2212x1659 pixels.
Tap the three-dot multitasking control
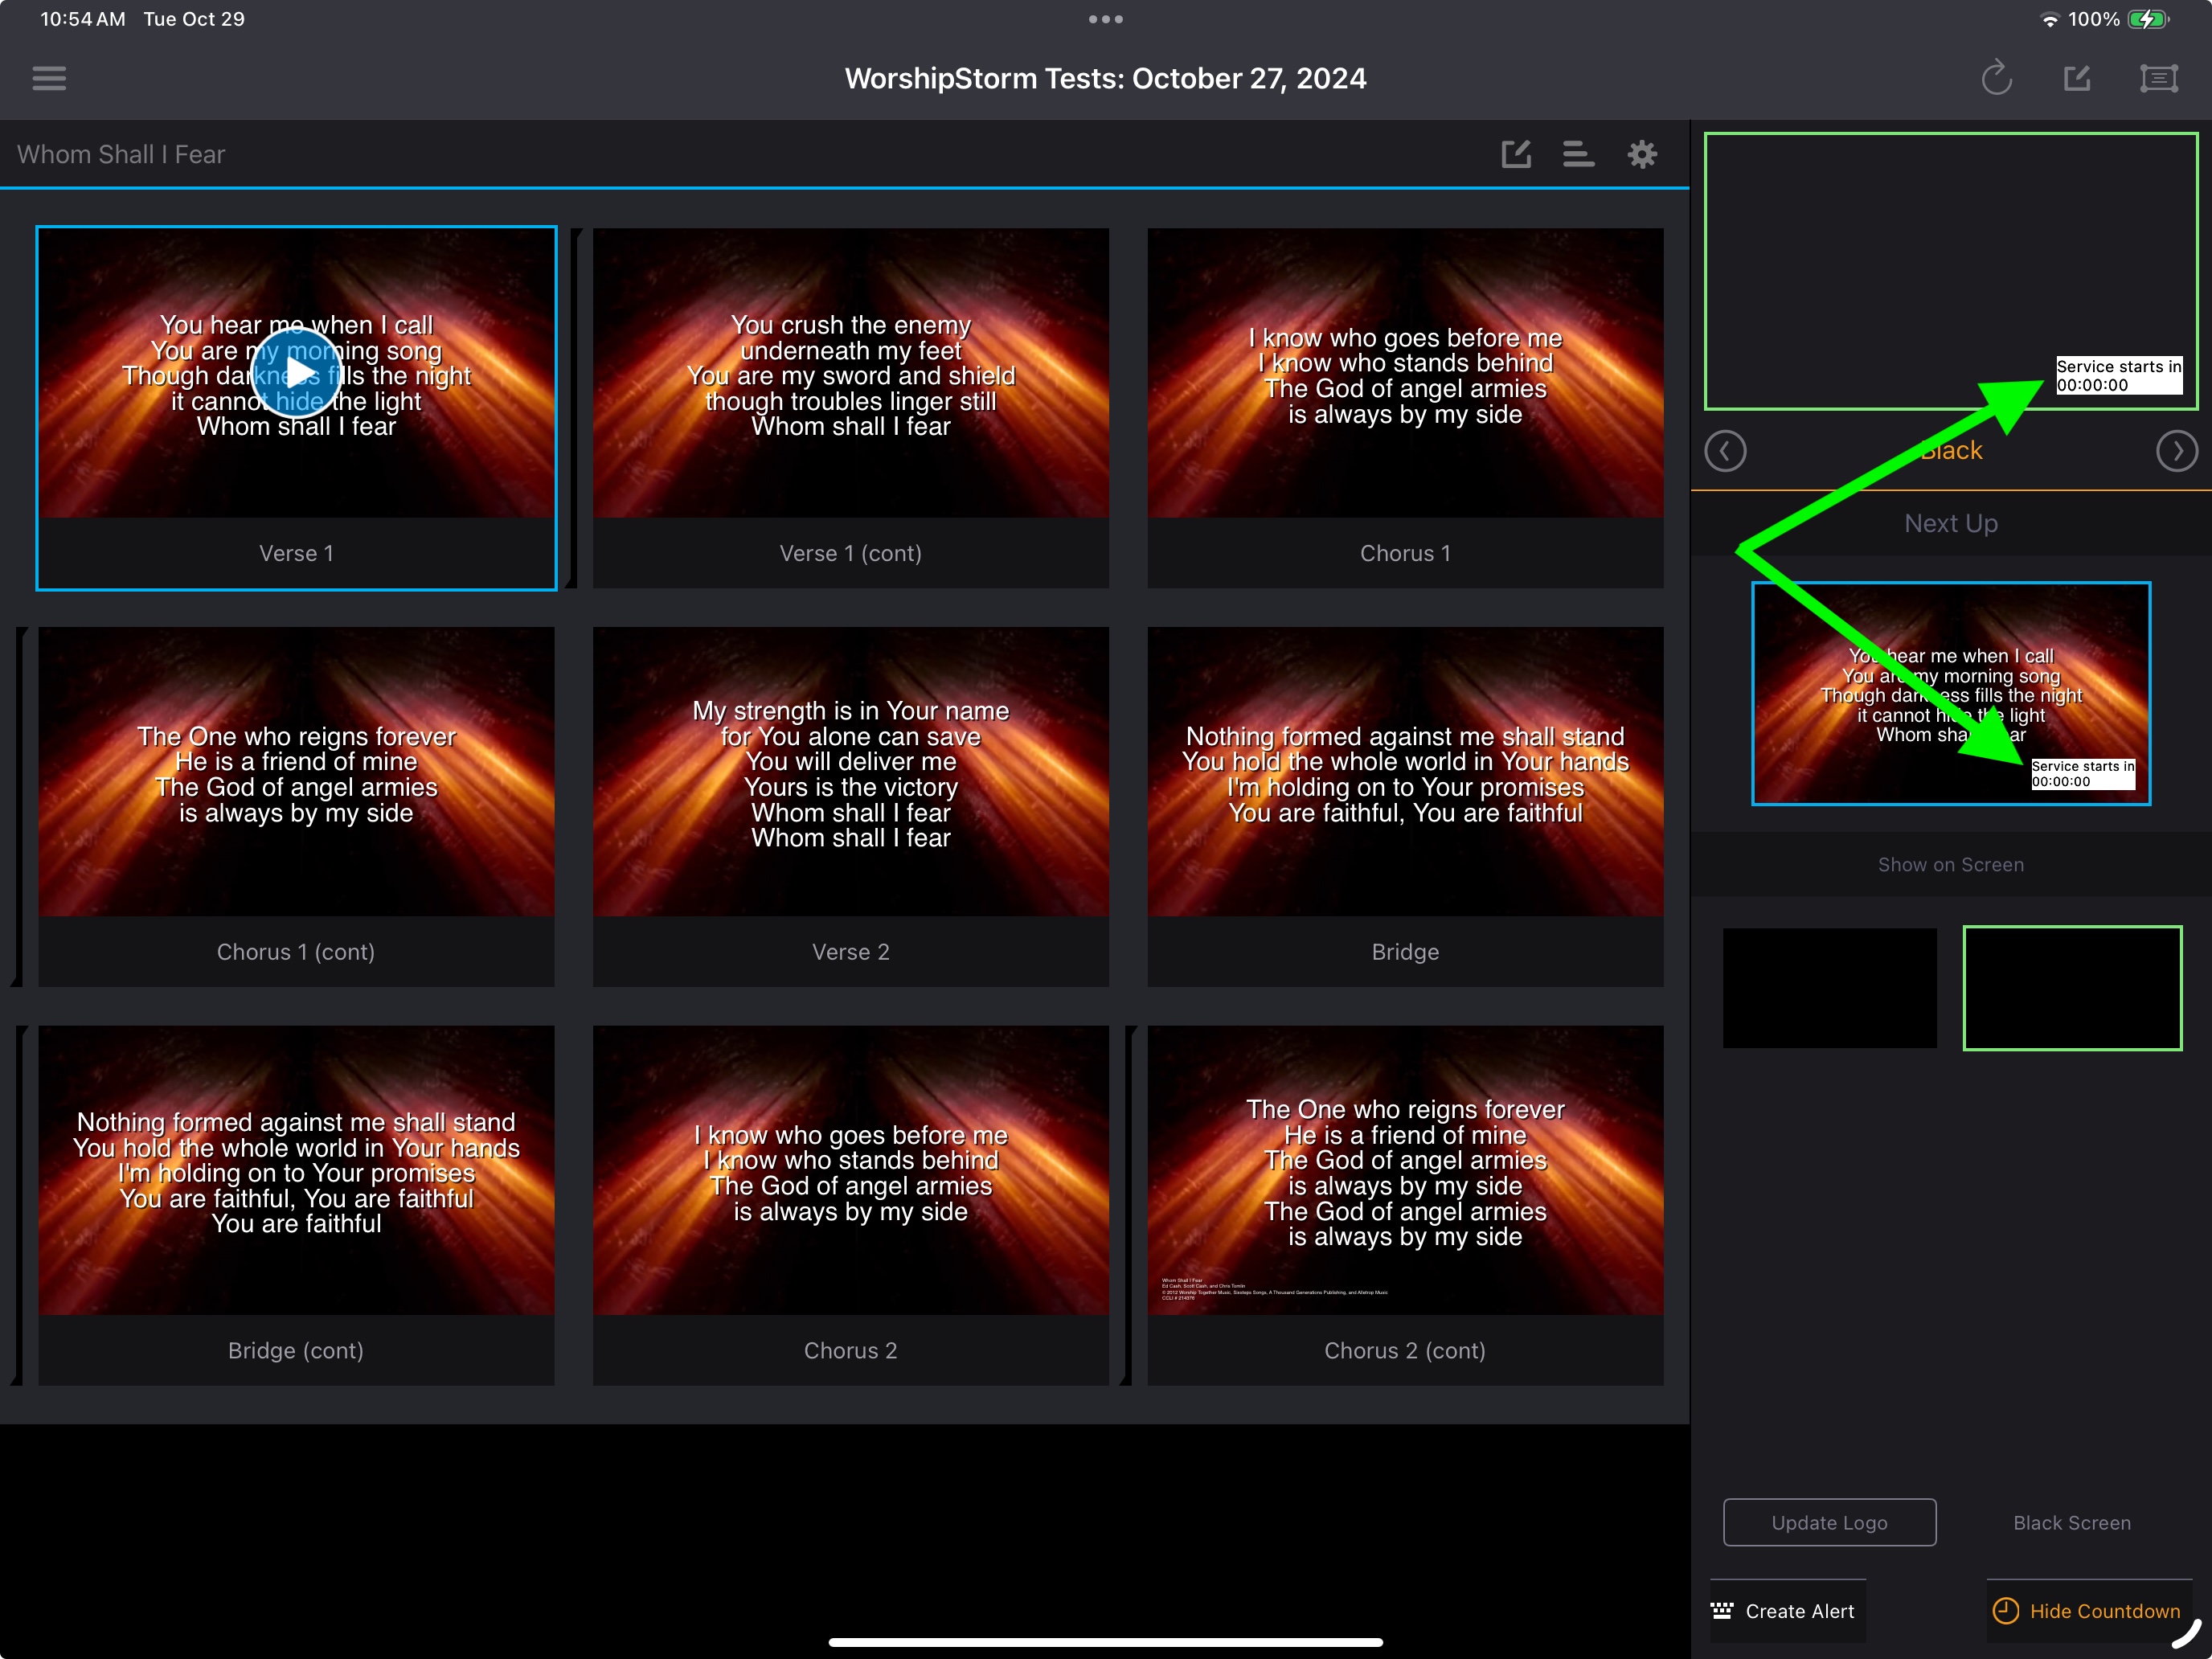click(x=1106, y=19)
